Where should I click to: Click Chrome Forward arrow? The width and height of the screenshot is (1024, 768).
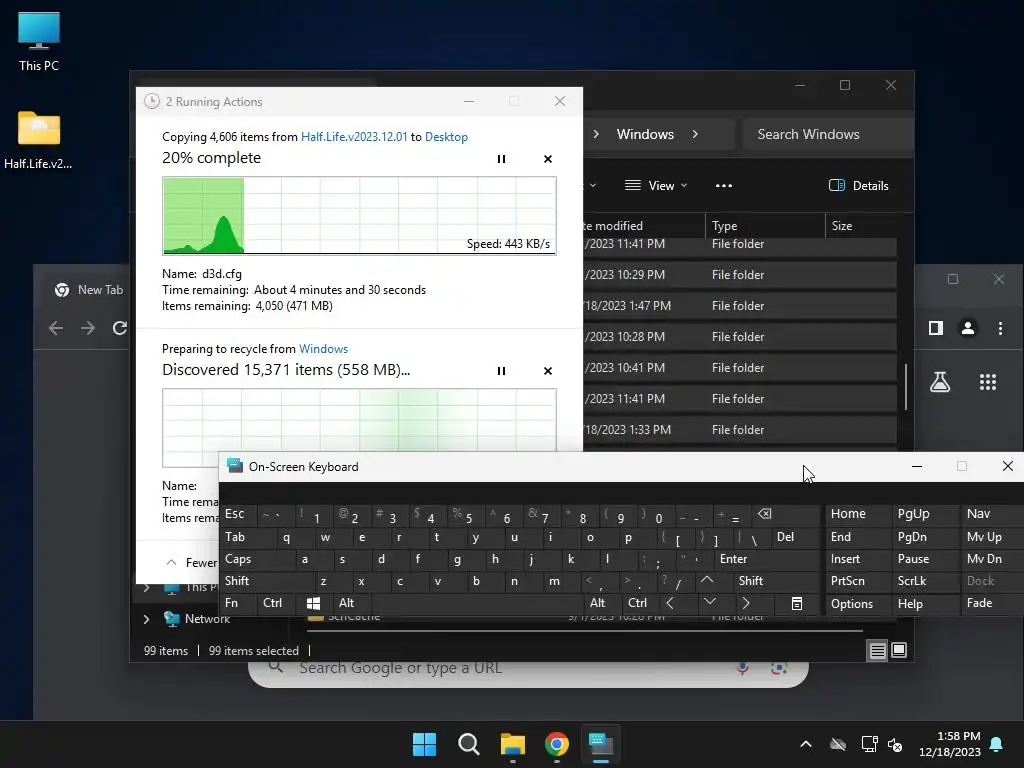click(88, 328)
